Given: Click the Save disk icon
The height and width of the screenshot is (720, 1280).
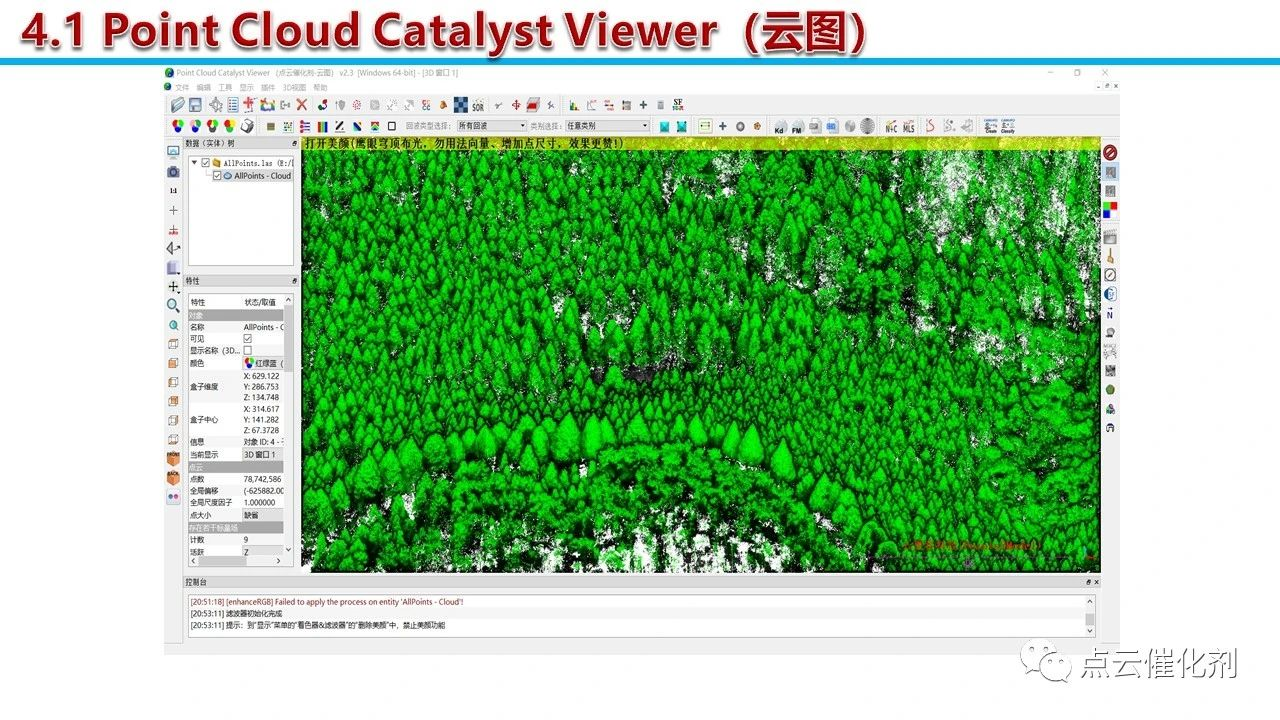Looking at the screenshot, I should [x=195, y=104].
